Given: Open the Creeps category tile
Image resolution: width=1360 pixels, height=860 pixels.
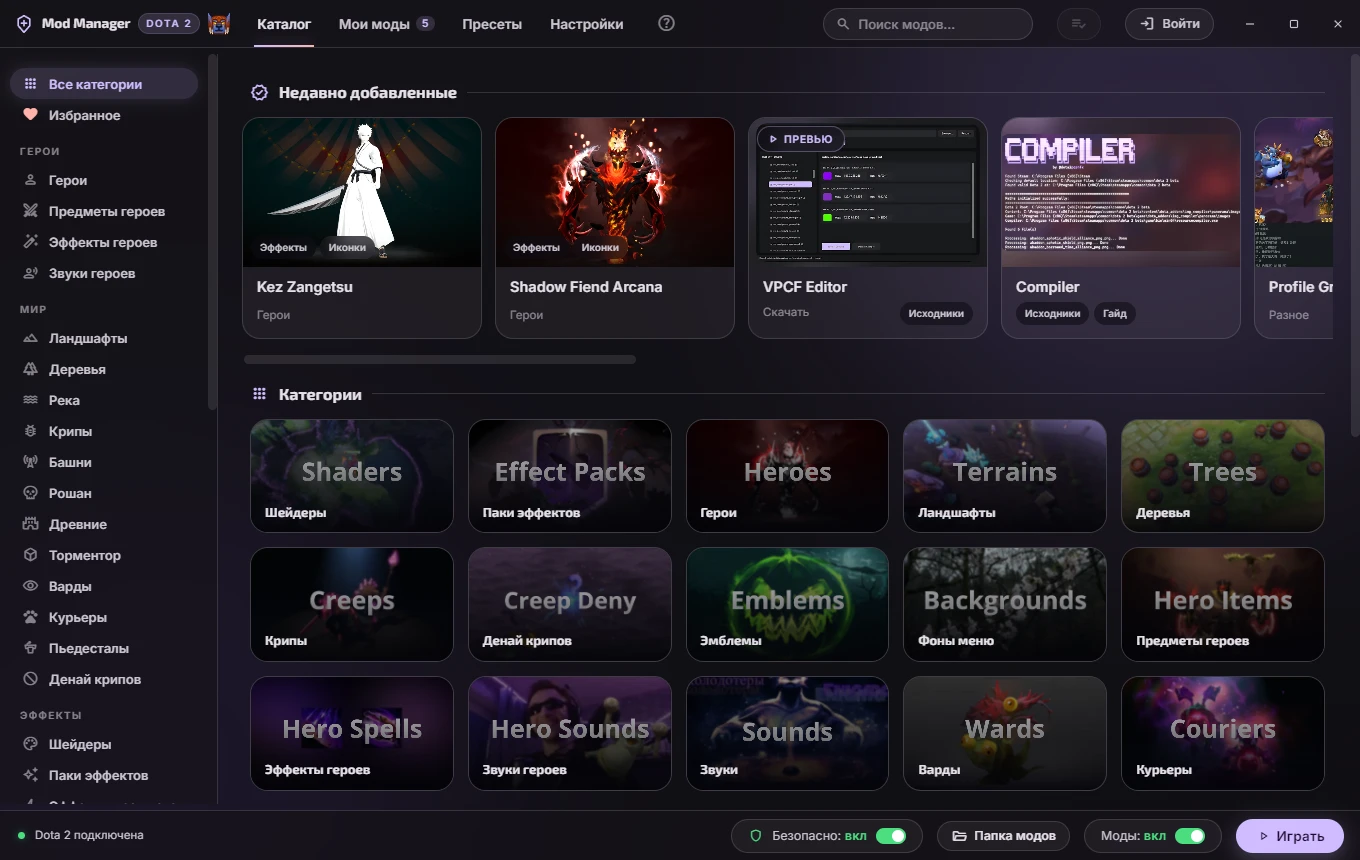Looking at the screenshot, I should click(x=352, y=604).
